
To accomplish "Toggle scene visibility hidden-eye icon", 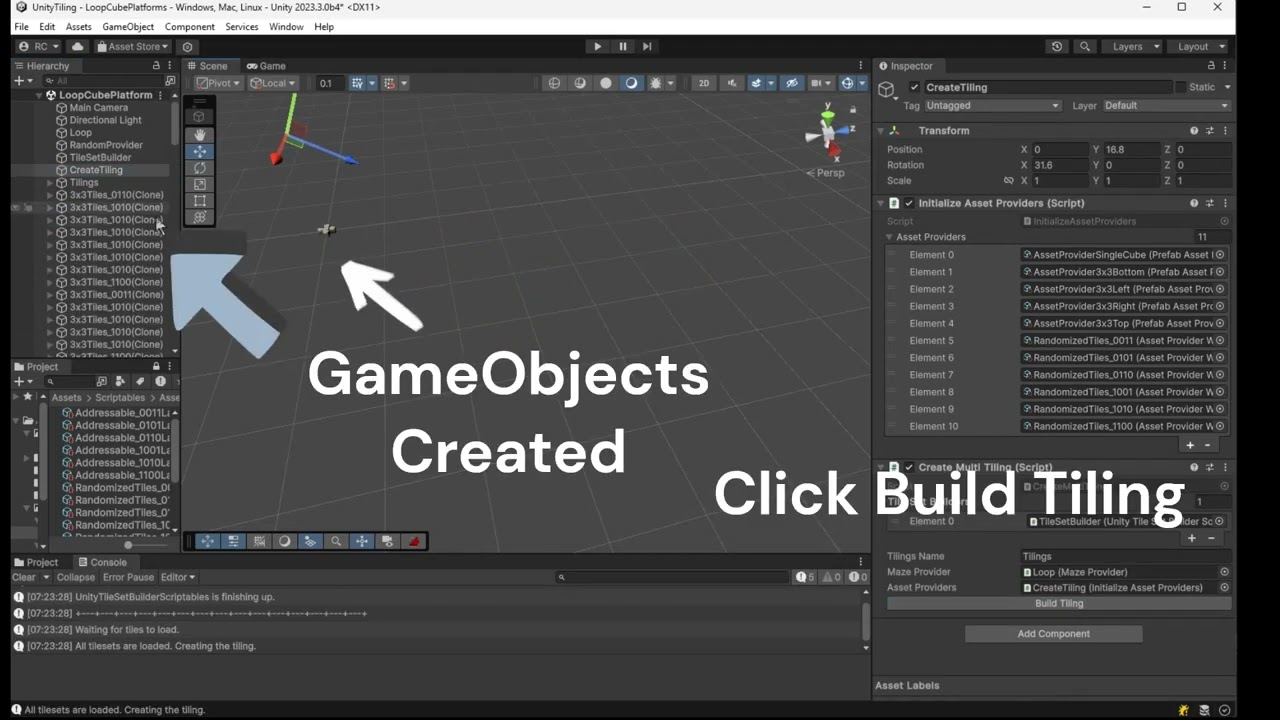I will point(793,83).
